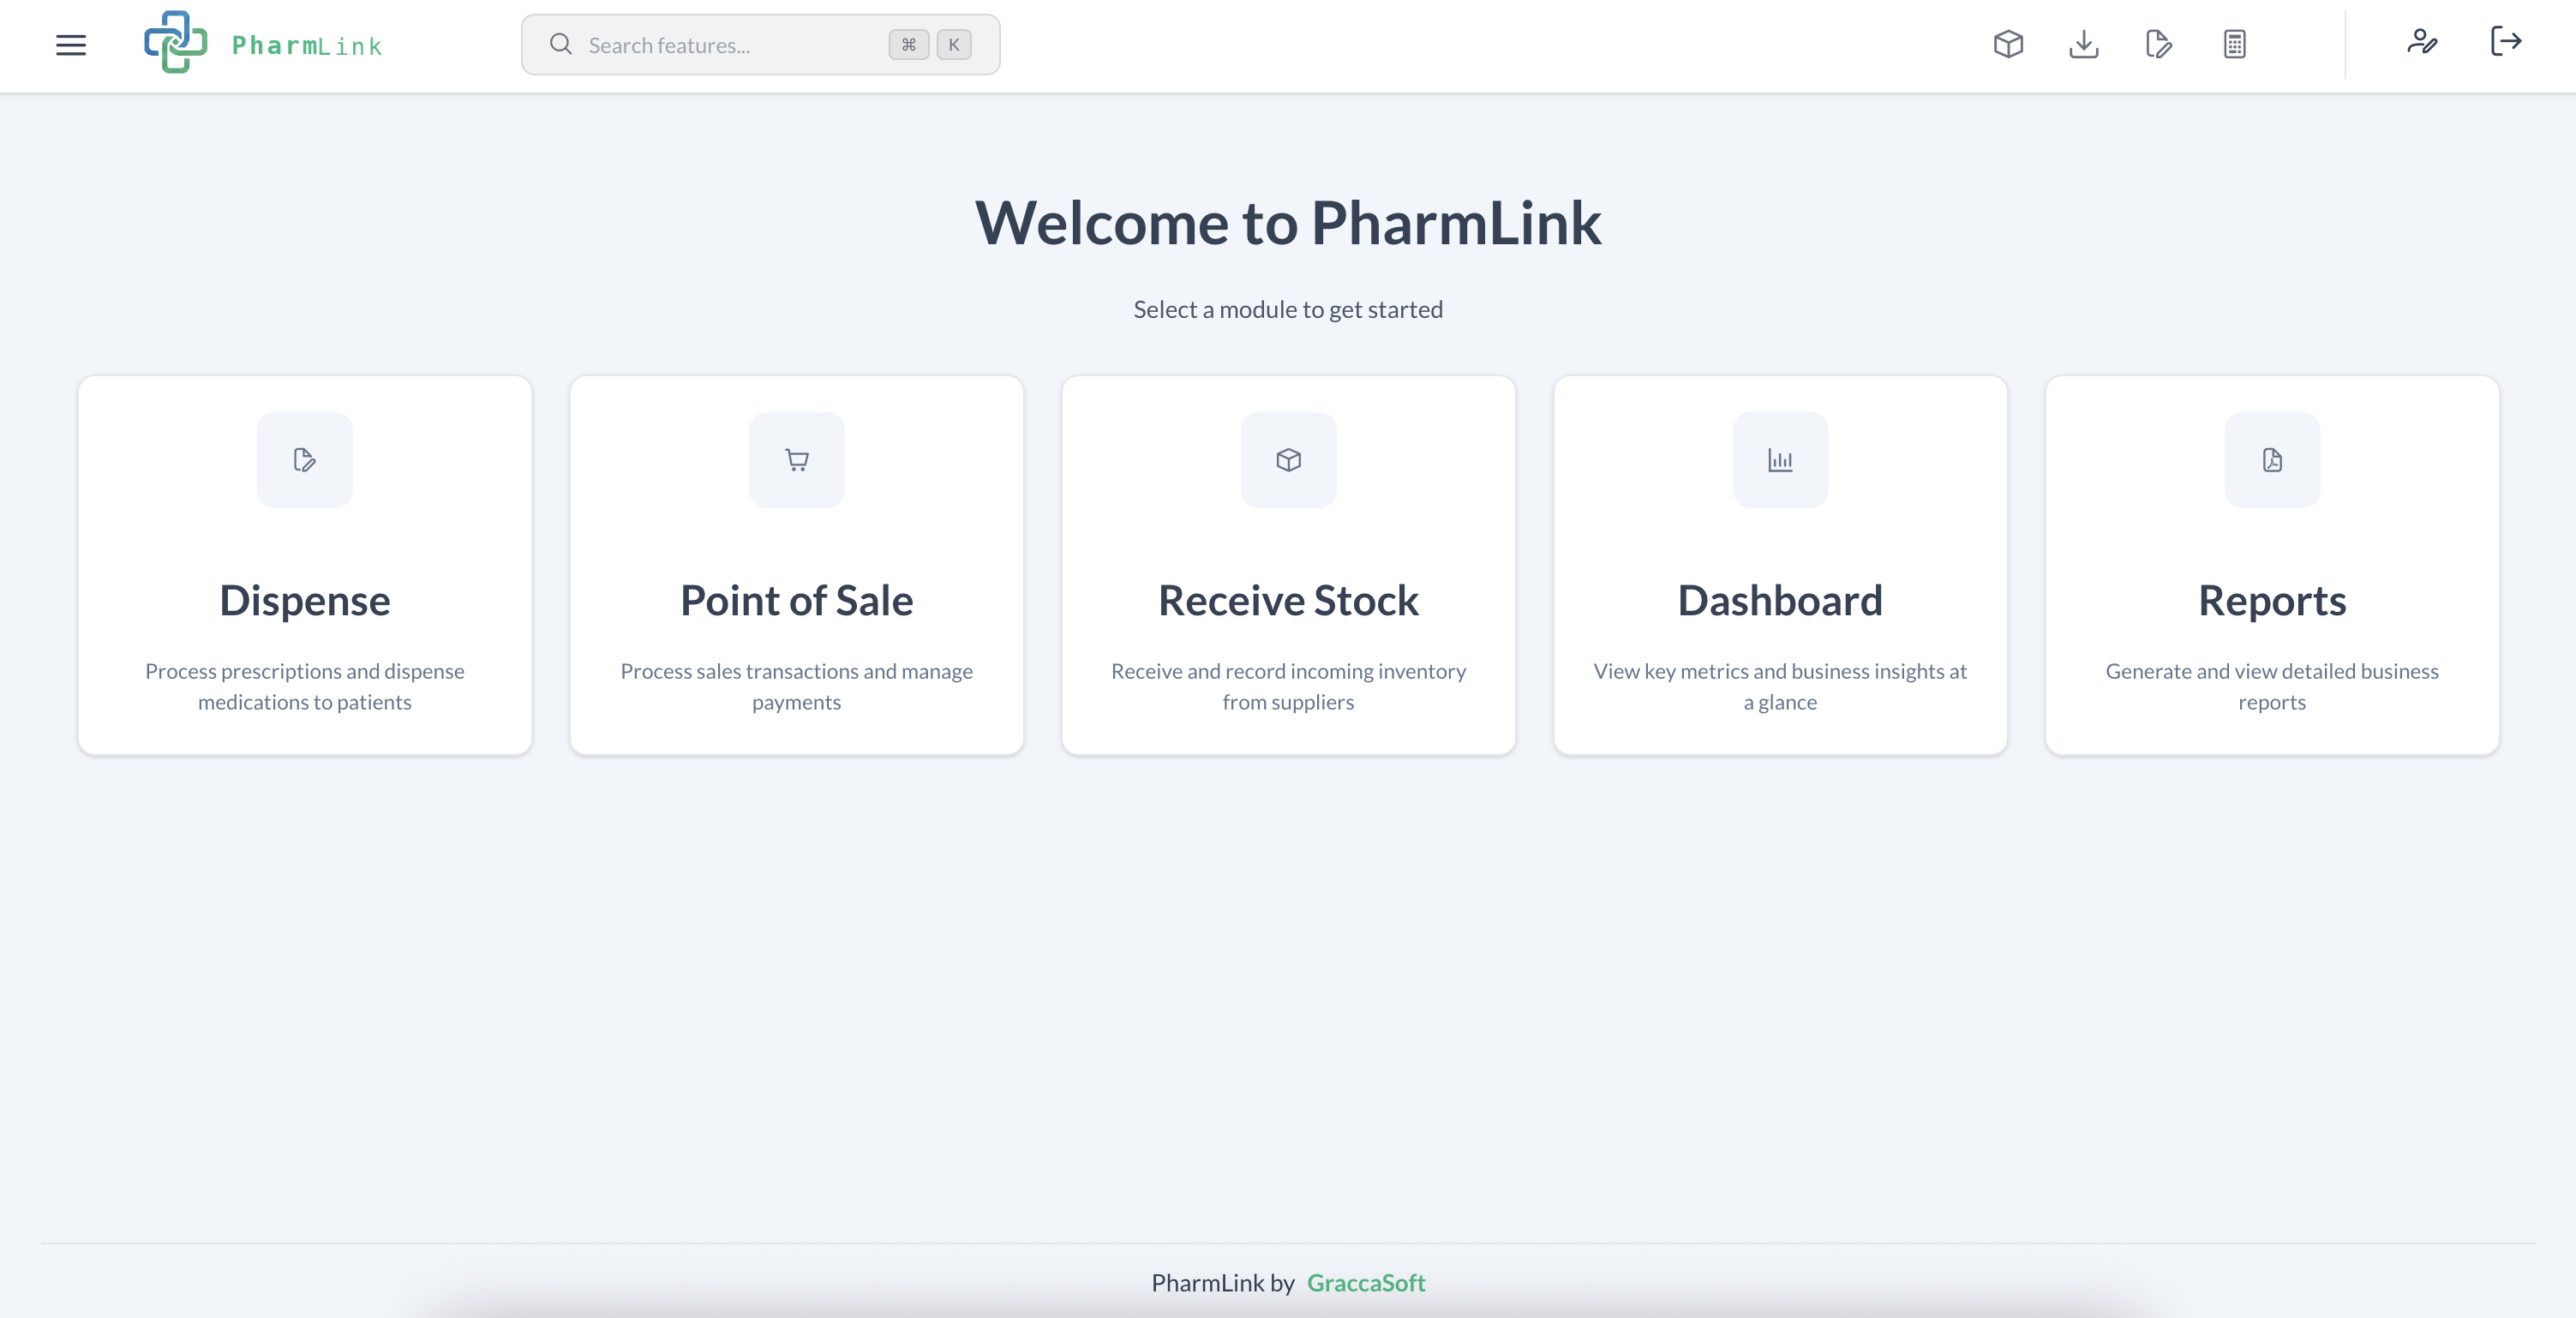
Task: Open the hamburger navigation menu
Action: pyautogui.click(x=70, y=45)
